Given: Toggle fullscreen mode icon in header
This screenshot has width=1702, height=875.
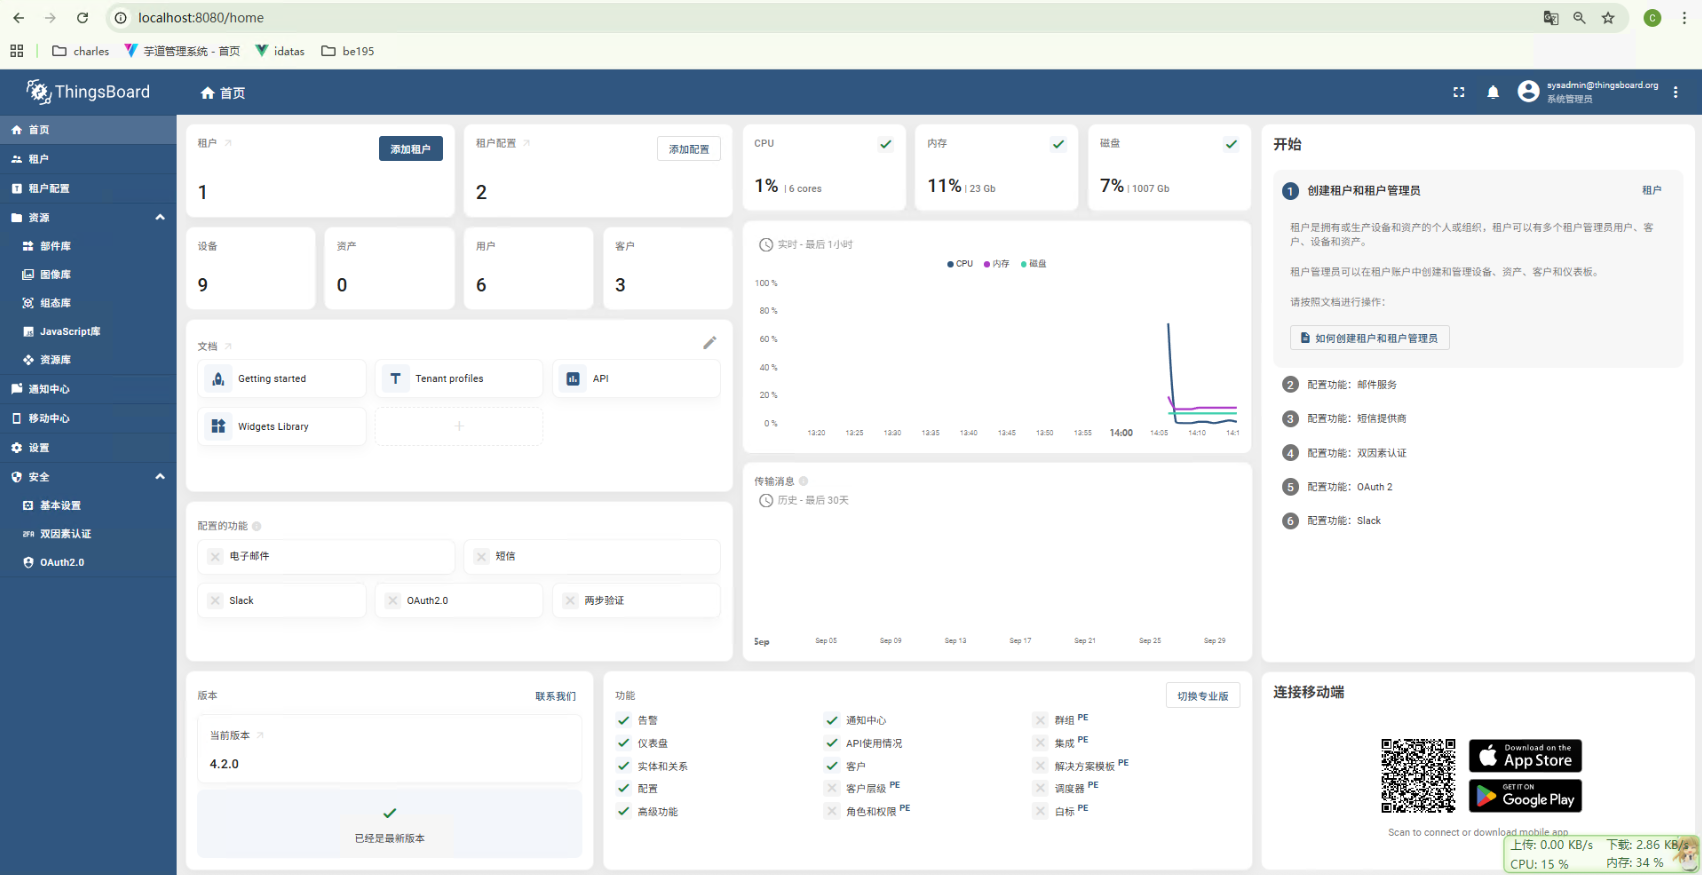Looking at the screenshot, I should tap(1459, 92).
